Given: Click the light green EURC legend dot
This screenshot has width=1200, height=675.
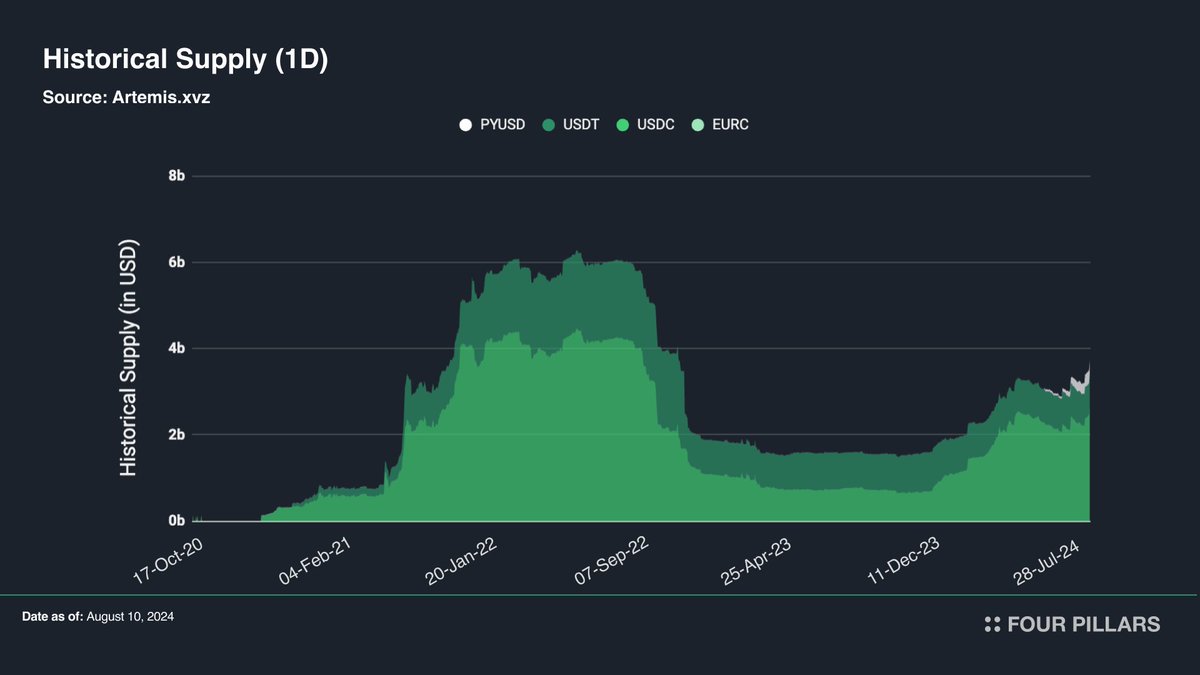Looking at the screenshot, I should pyautogui.click(x=697, y=125).
